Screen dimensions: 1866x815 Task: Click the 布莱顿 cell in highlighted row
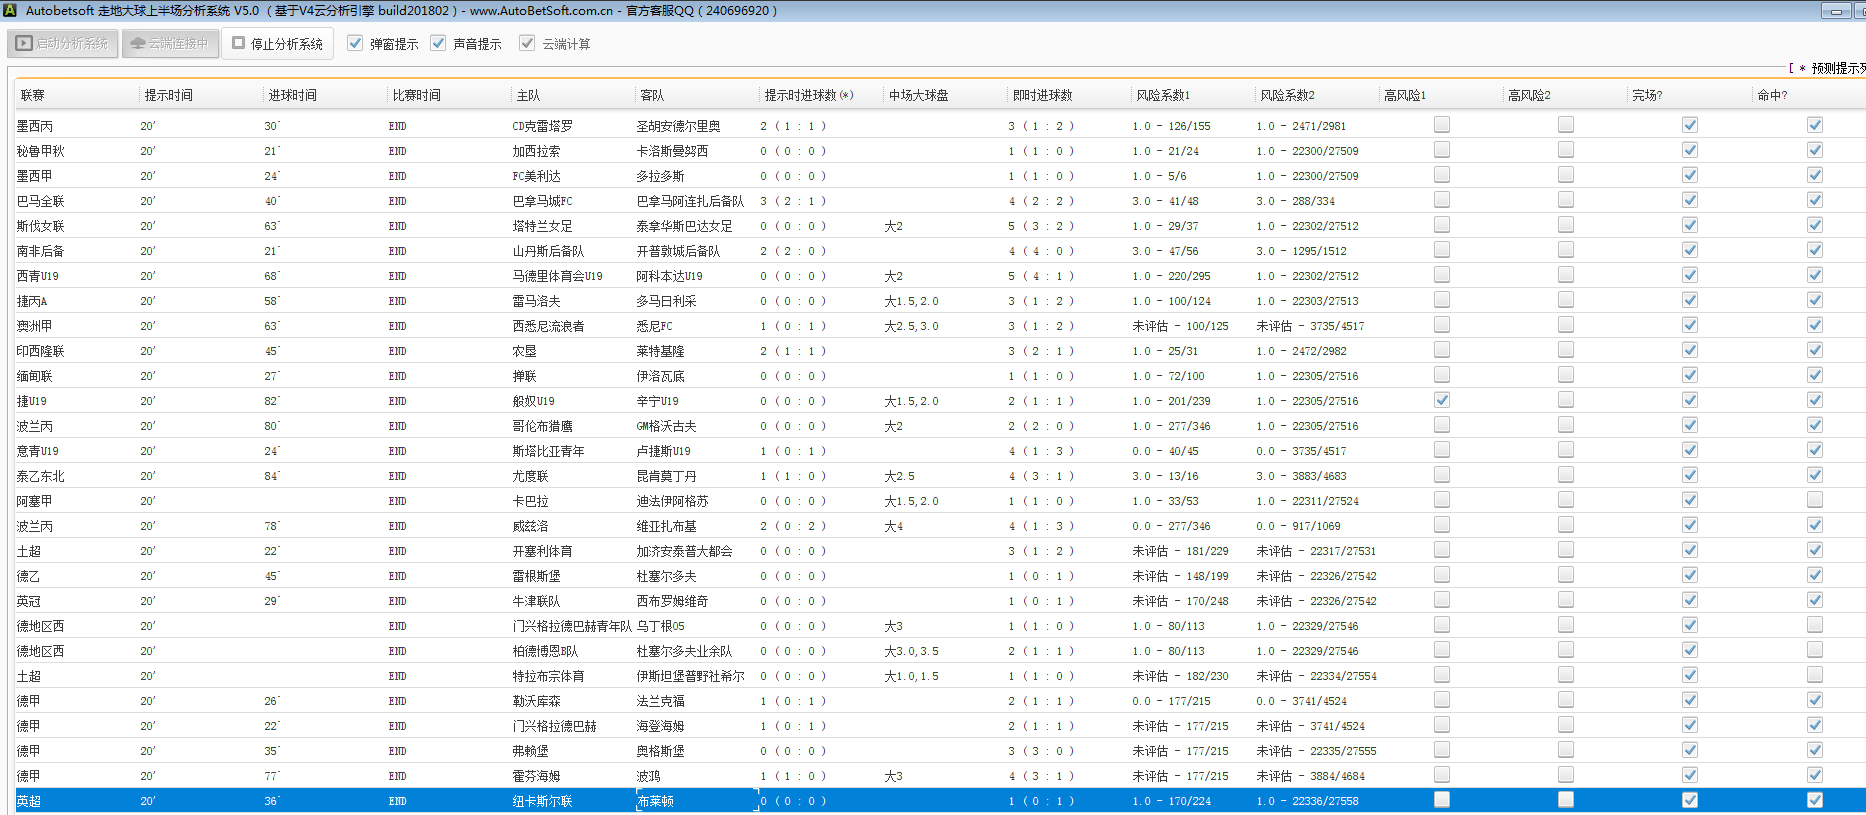tap(656, 801)
